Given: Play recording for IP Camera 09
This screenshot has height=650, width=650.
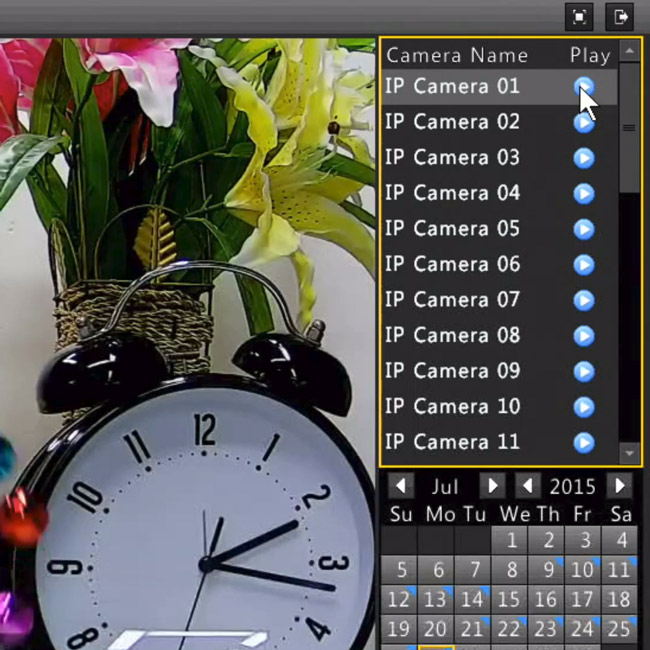Looking at the screenshot, I should point(584,371).
